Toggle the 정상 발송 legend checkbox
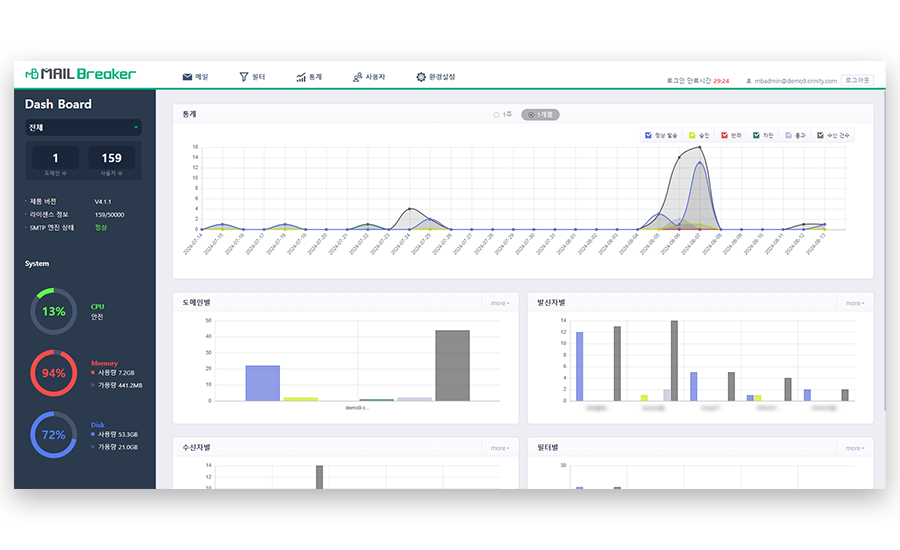Image resolution: width=900 pixels, height=550 pixels. click(648, 135)
